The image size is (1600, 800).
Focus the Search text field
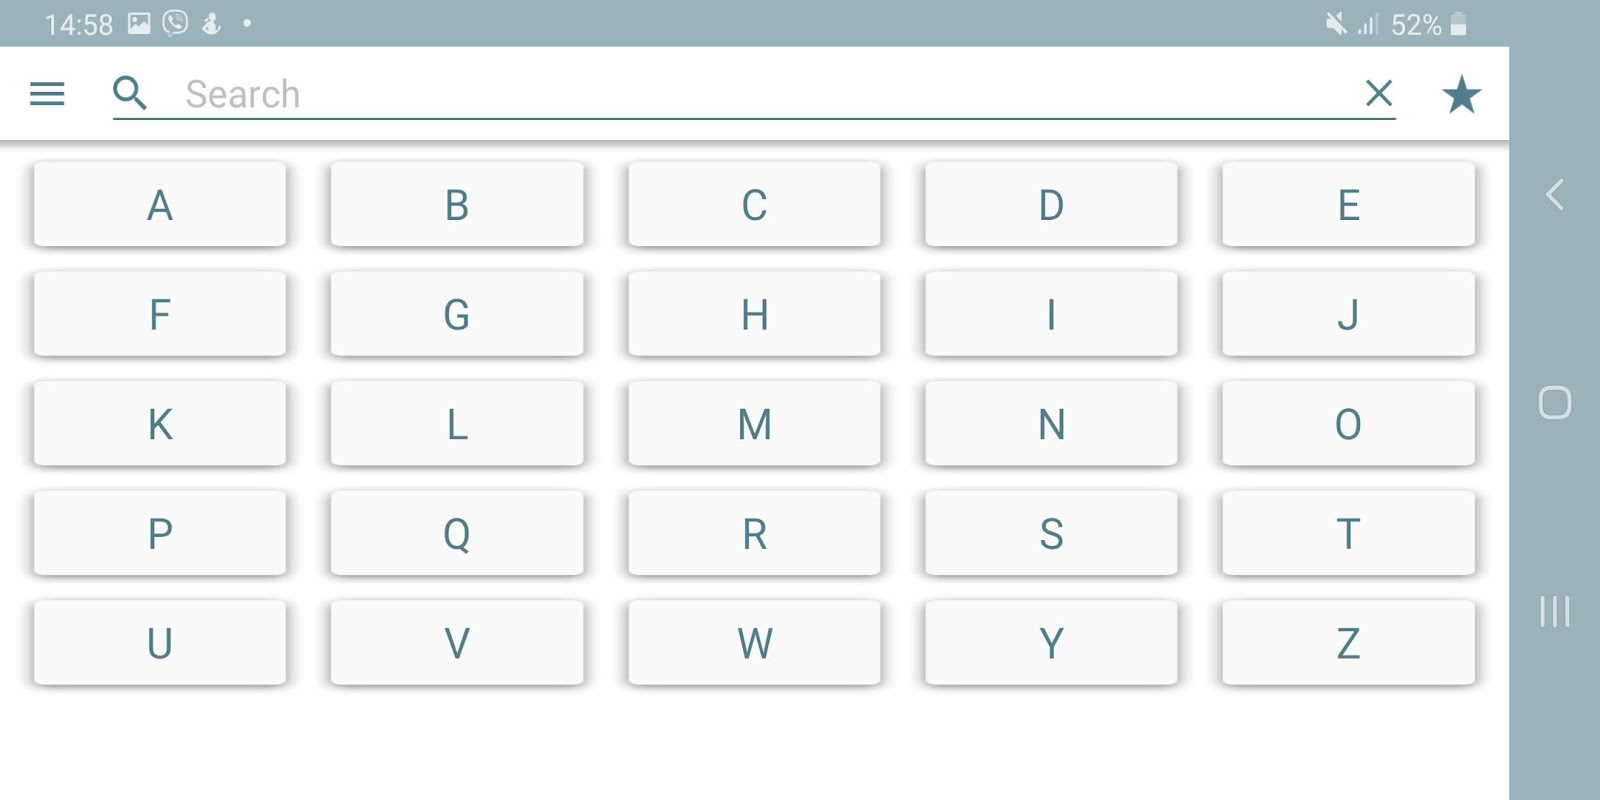[x=770, y=94]
